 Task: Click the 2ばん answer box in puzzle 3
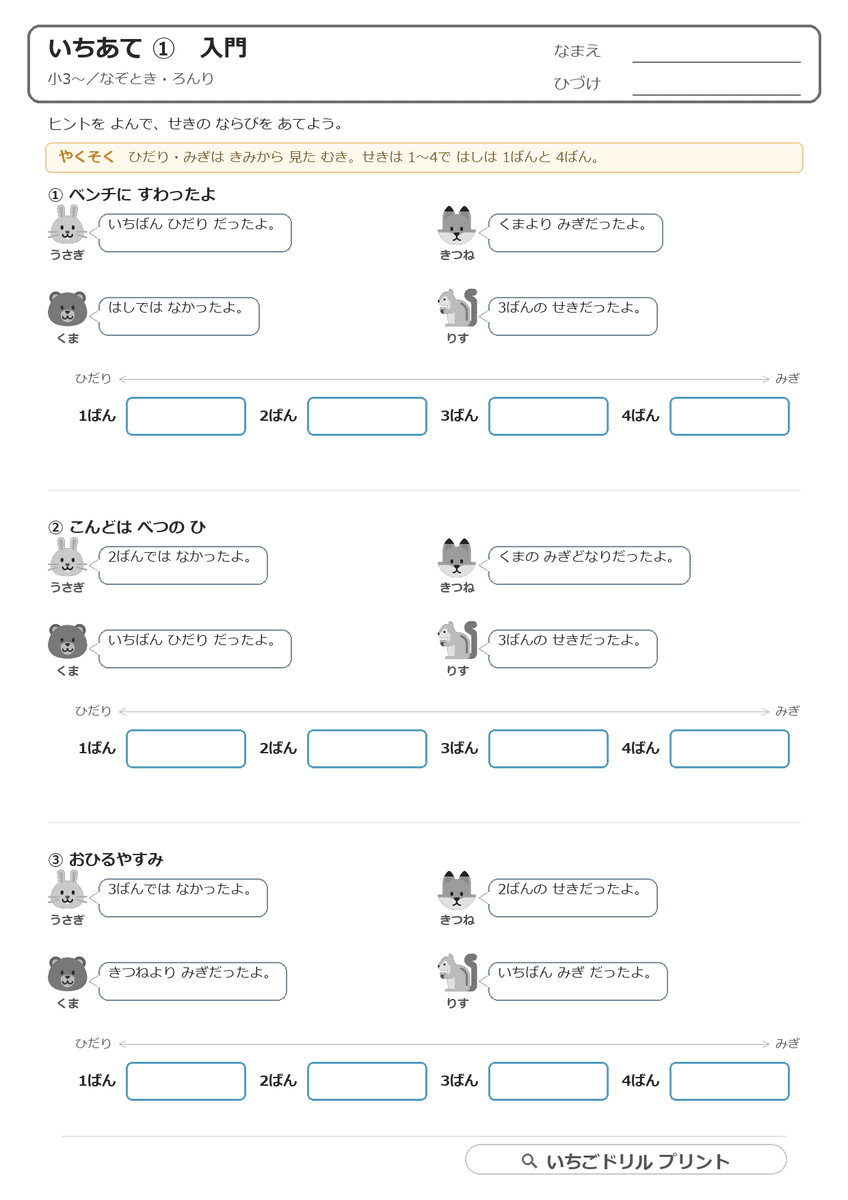coord(367,1081)
